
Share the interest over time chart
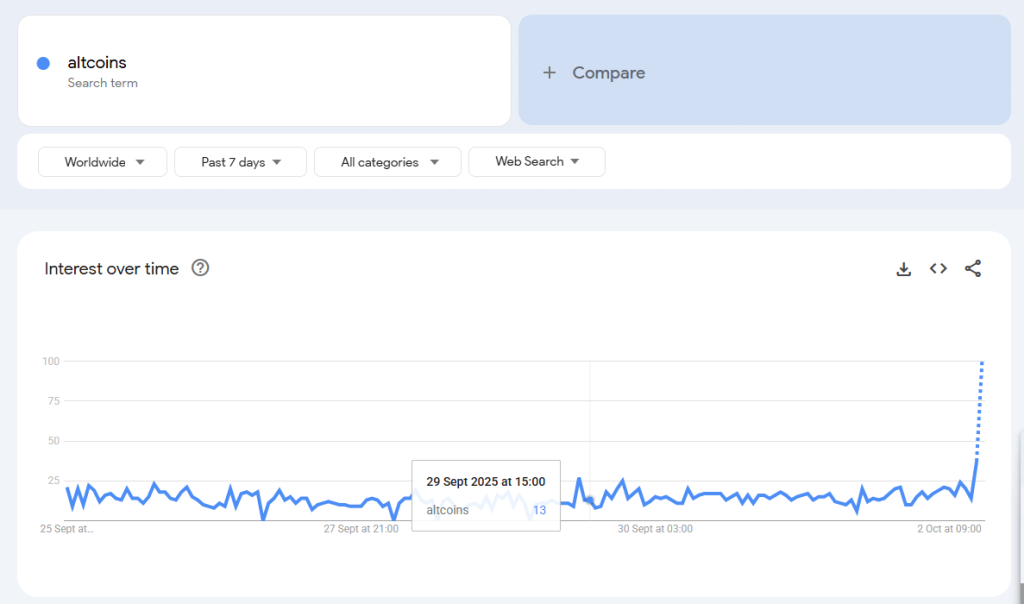point(973,268)
